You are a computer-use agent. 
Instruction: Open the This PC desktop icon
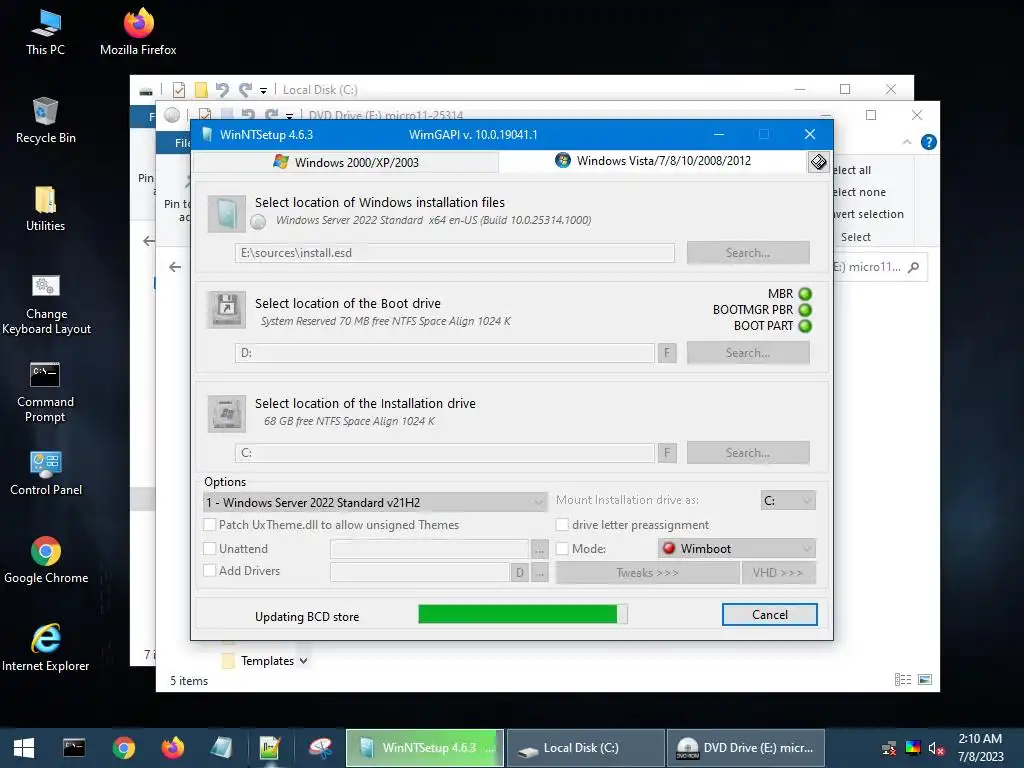tap(45, 33)
